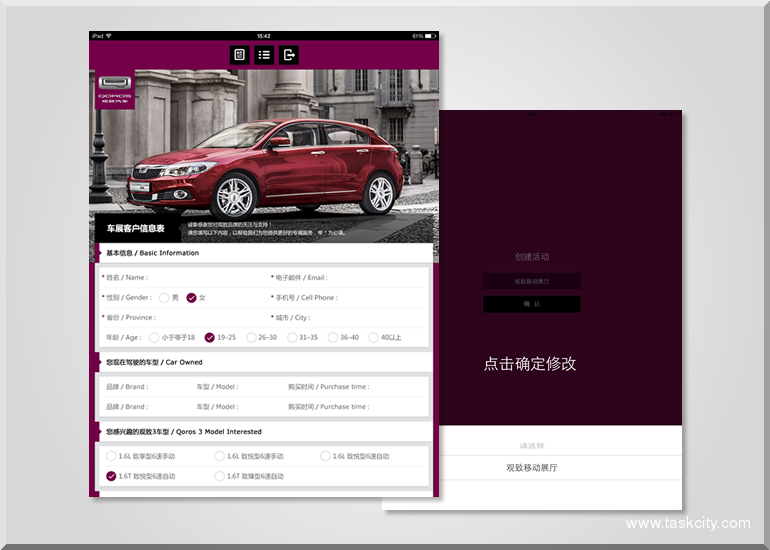Viewport: 770px width, 550px height.
Task: Click the 点击确定修改 caption text
Action: click(530, 364)
